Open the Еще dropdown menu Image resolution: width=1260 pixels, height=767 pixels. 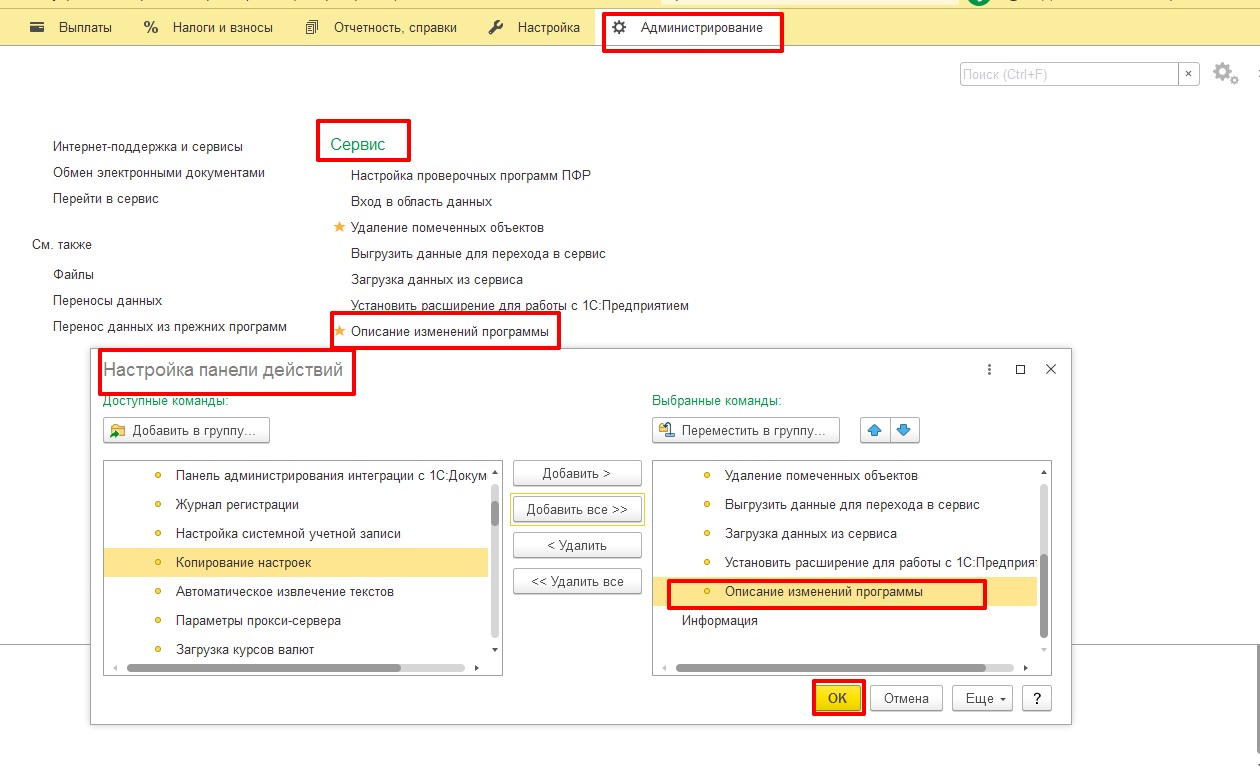pos(983,699)
